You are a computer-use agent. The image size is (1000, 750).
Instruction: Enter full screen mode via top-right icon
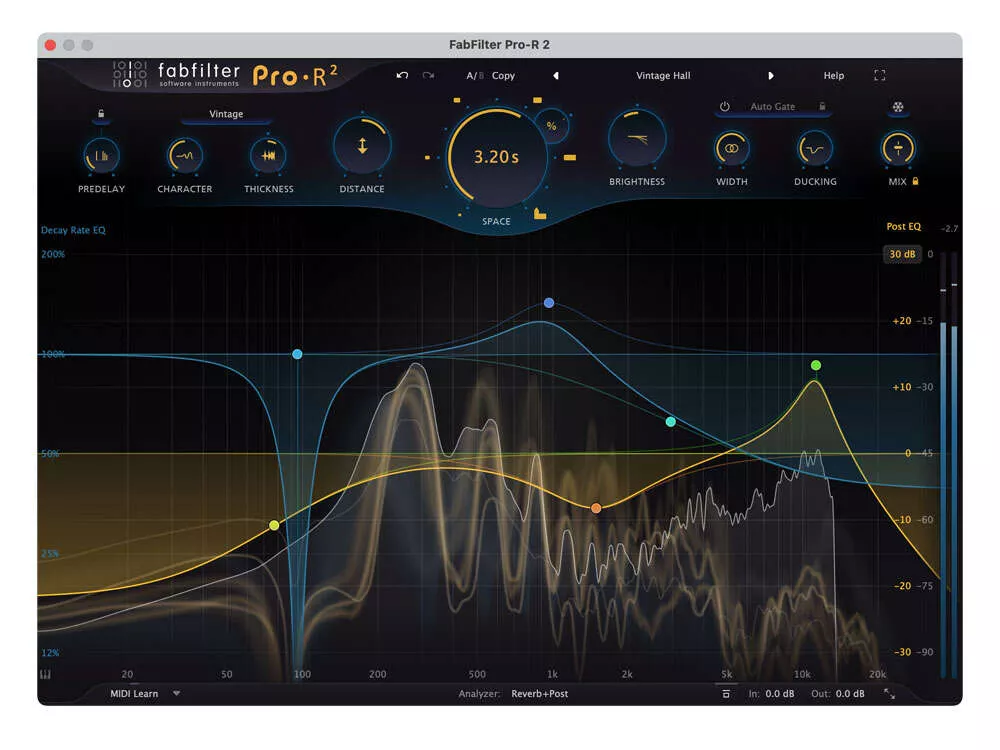coord(880,76)
